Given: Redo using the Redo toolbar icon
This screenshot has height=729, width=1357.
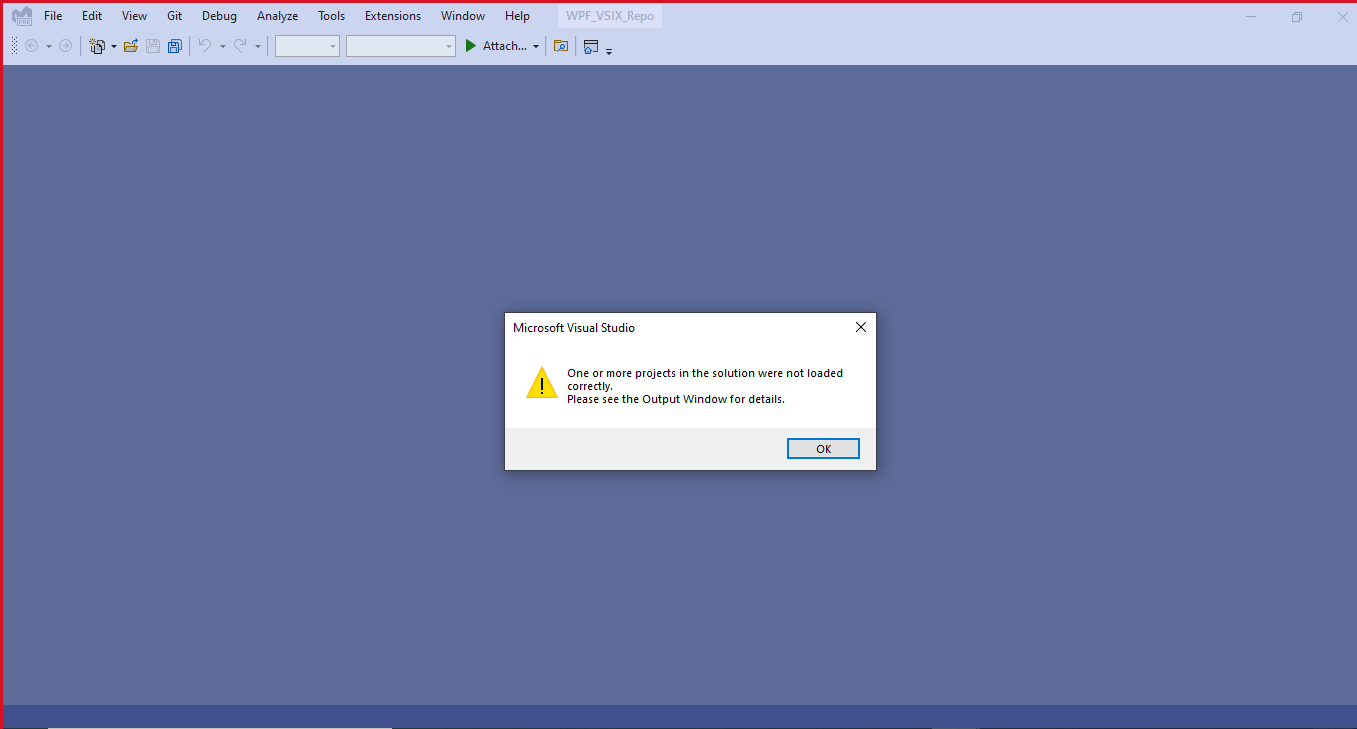Looking at the screenshot, I should (241, 45).
